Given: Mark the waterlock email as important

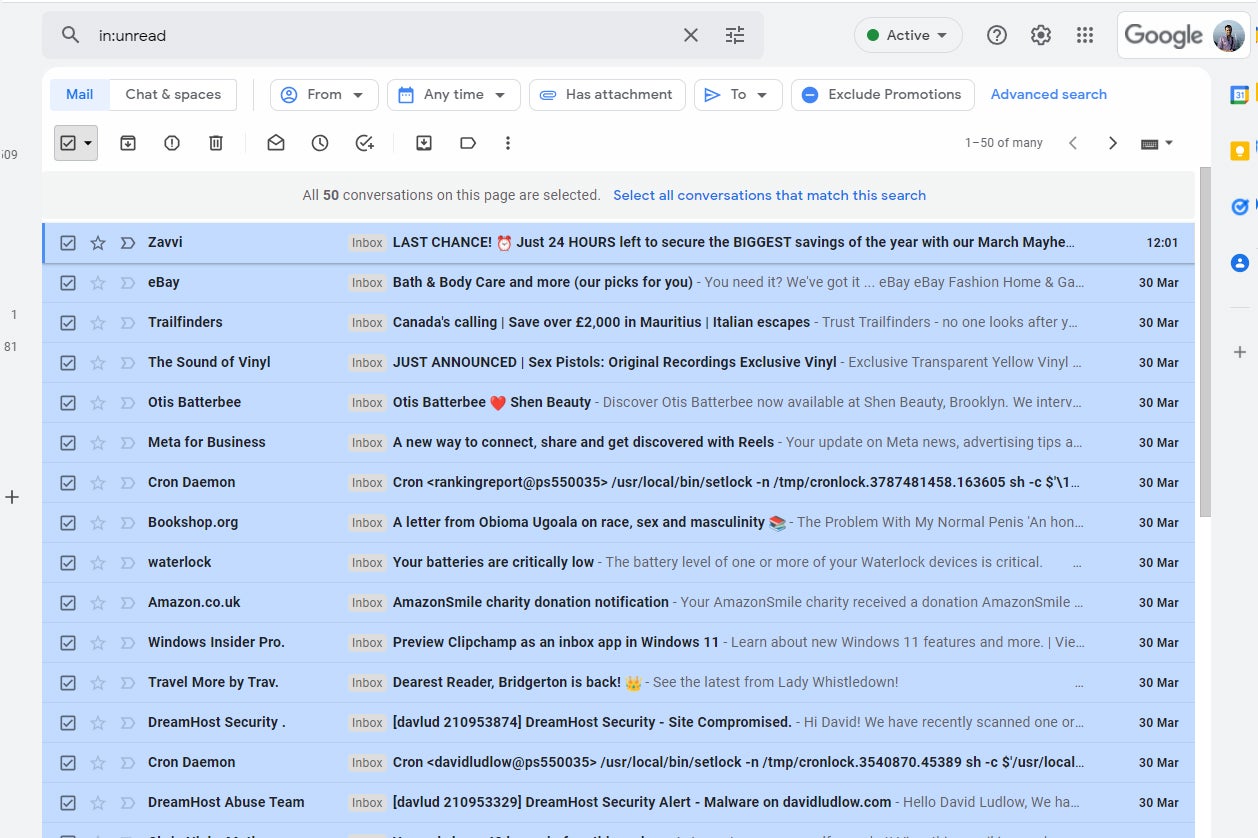Looking at the screenshot, I should click(x=128, y=563).
